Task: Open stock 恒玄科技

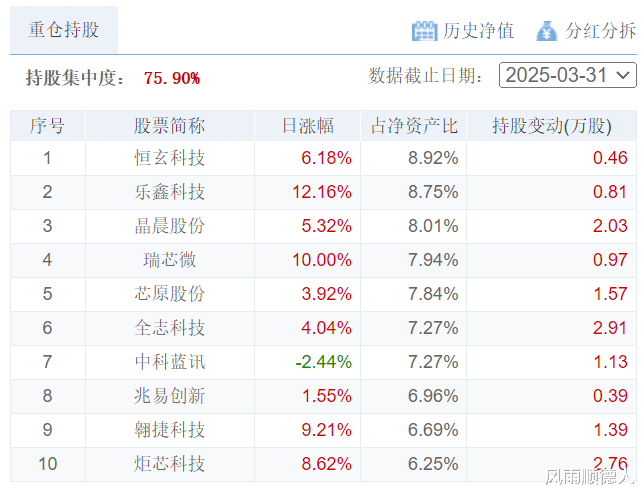Action: coord(170,158)
